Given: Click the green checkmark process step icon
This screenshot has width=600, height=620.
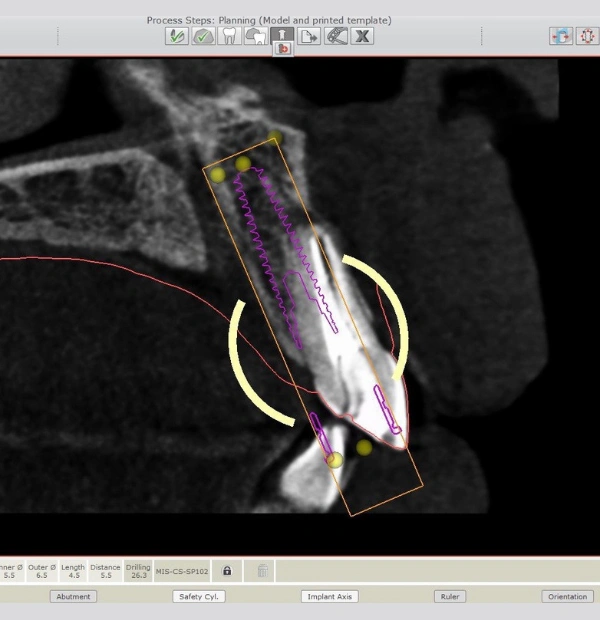Looking at the screenshot, I should [203, 35].
